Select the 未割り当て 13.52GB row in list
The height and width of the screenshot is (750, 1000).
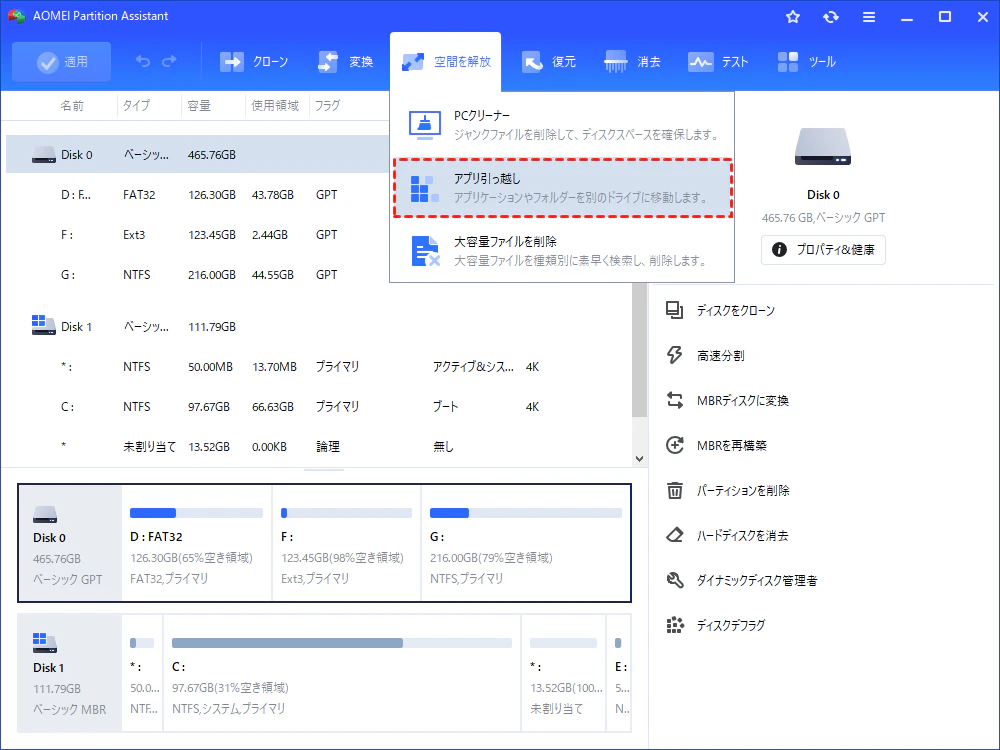[319, 446]
